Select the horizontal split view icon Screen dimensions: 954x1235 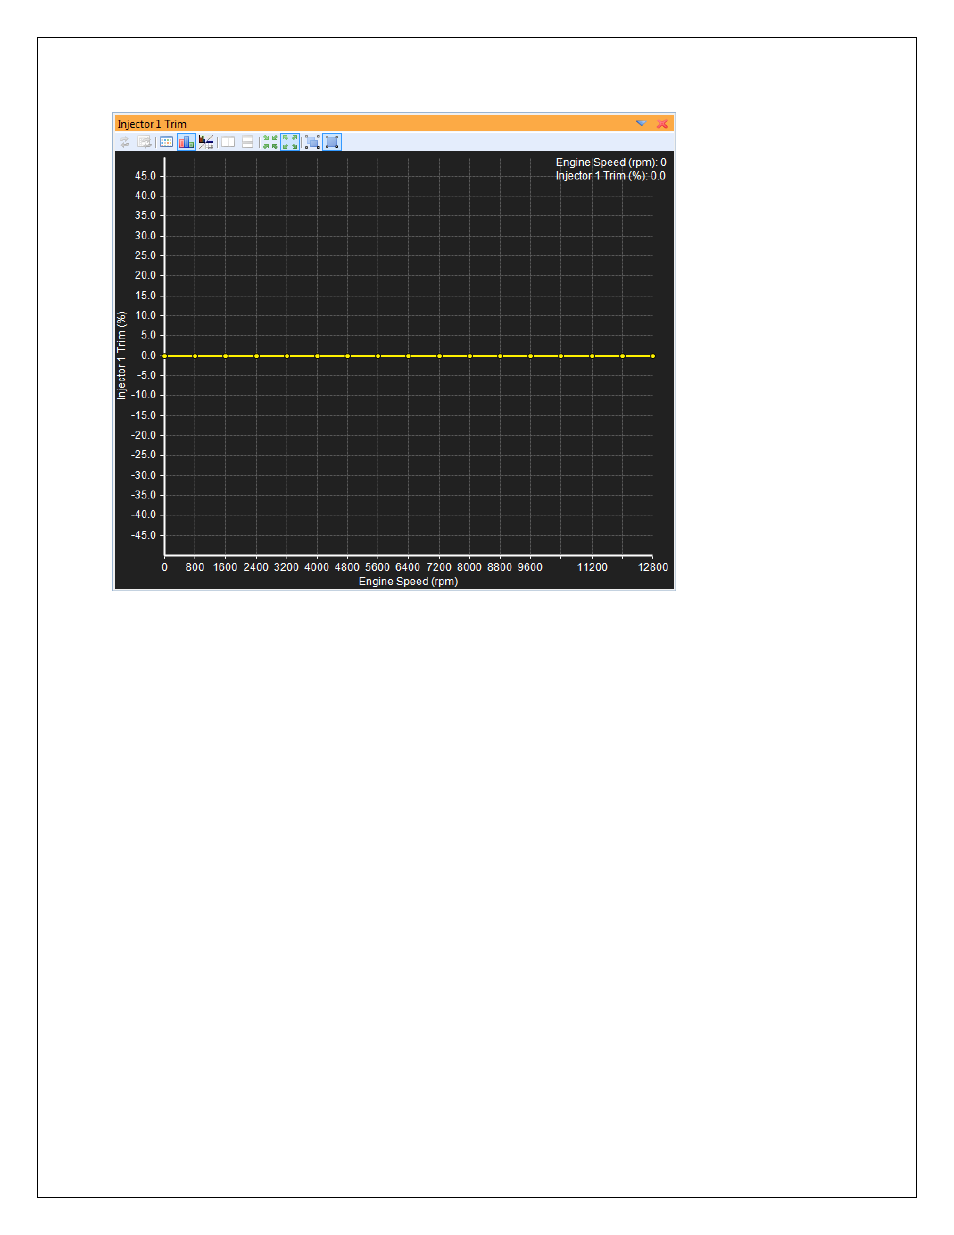(x=248, y=142)
